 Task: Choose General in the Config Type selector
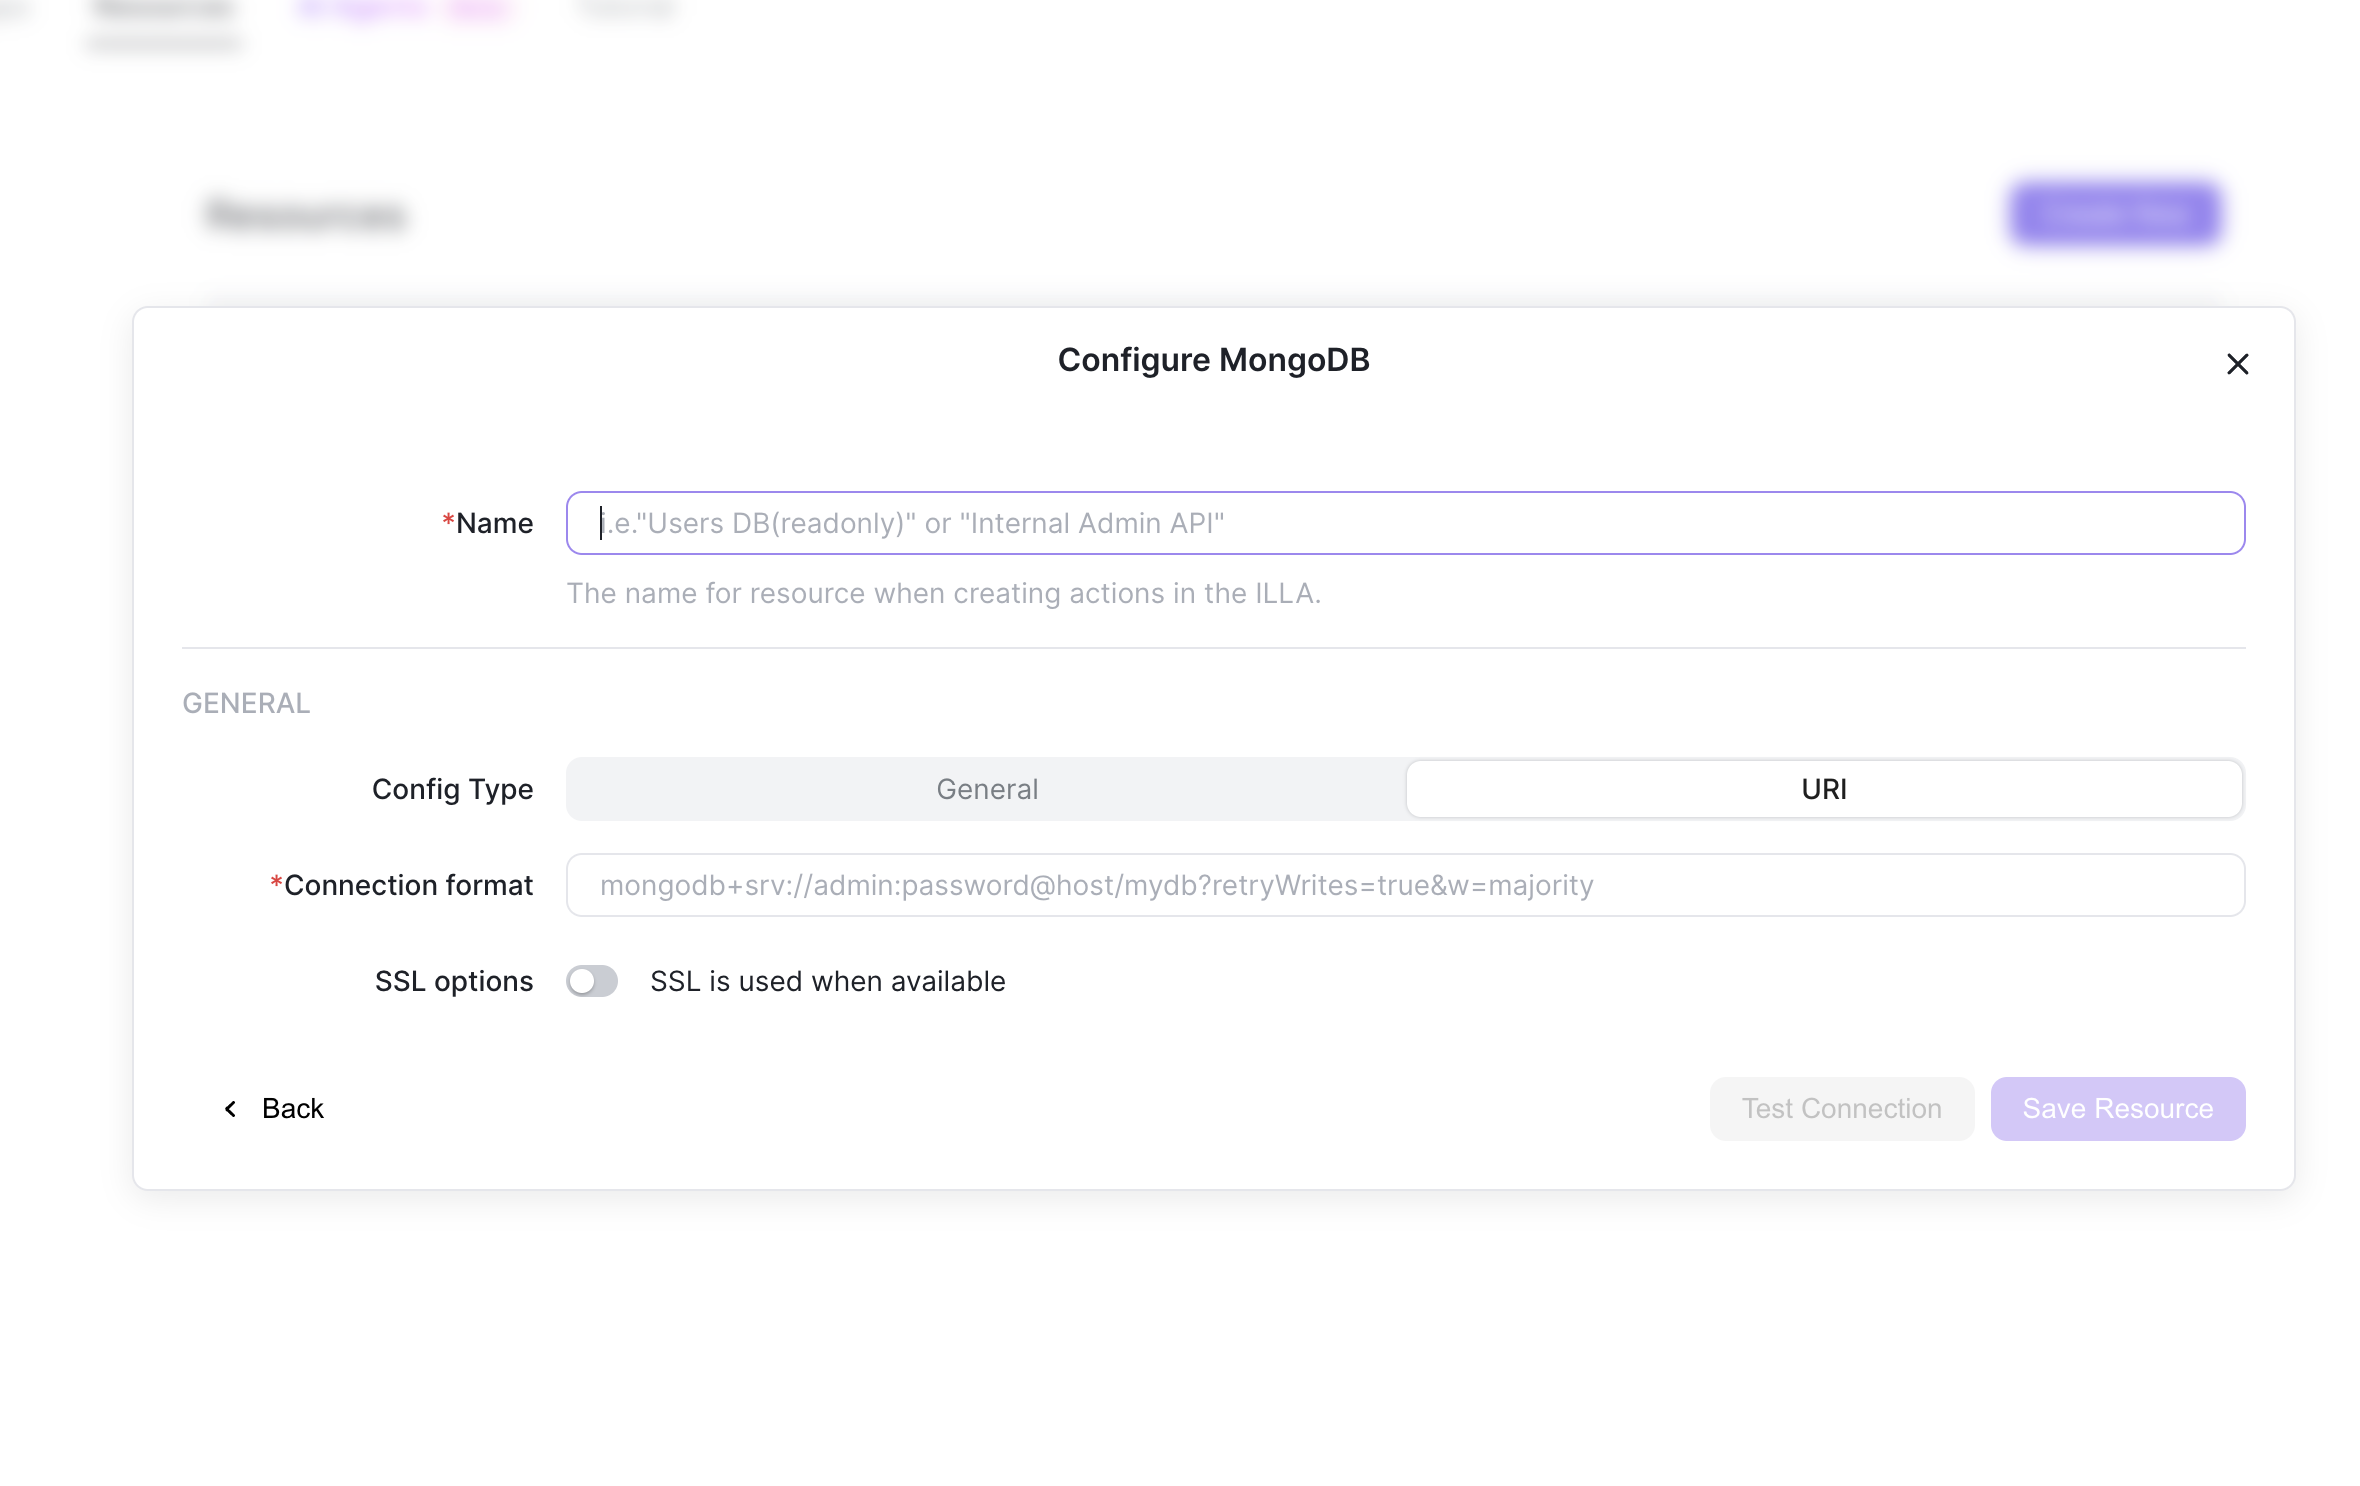point(986,789)
